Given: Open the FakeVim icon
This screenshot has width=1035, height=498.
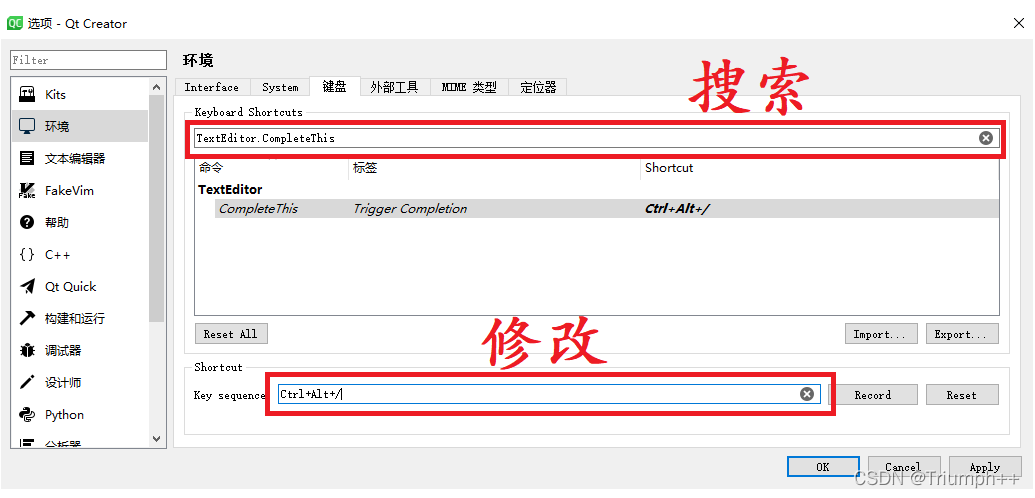Looking at the screenshot, I should 27,191.
